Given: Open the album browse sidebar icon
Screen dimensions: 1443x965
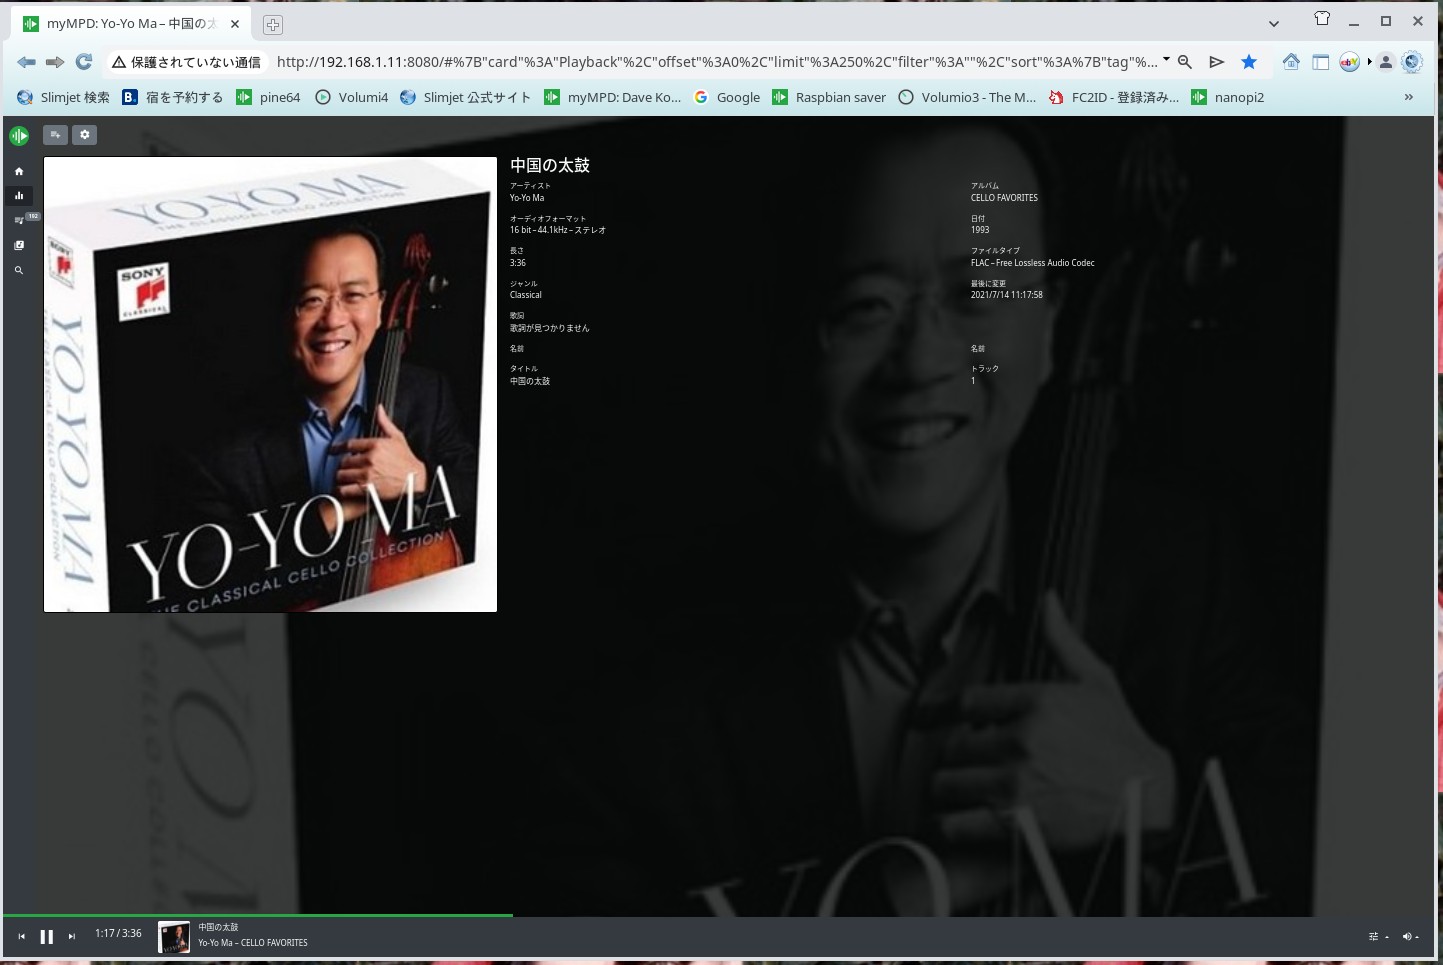Looking at the screenshot, I should click(19, 244).
